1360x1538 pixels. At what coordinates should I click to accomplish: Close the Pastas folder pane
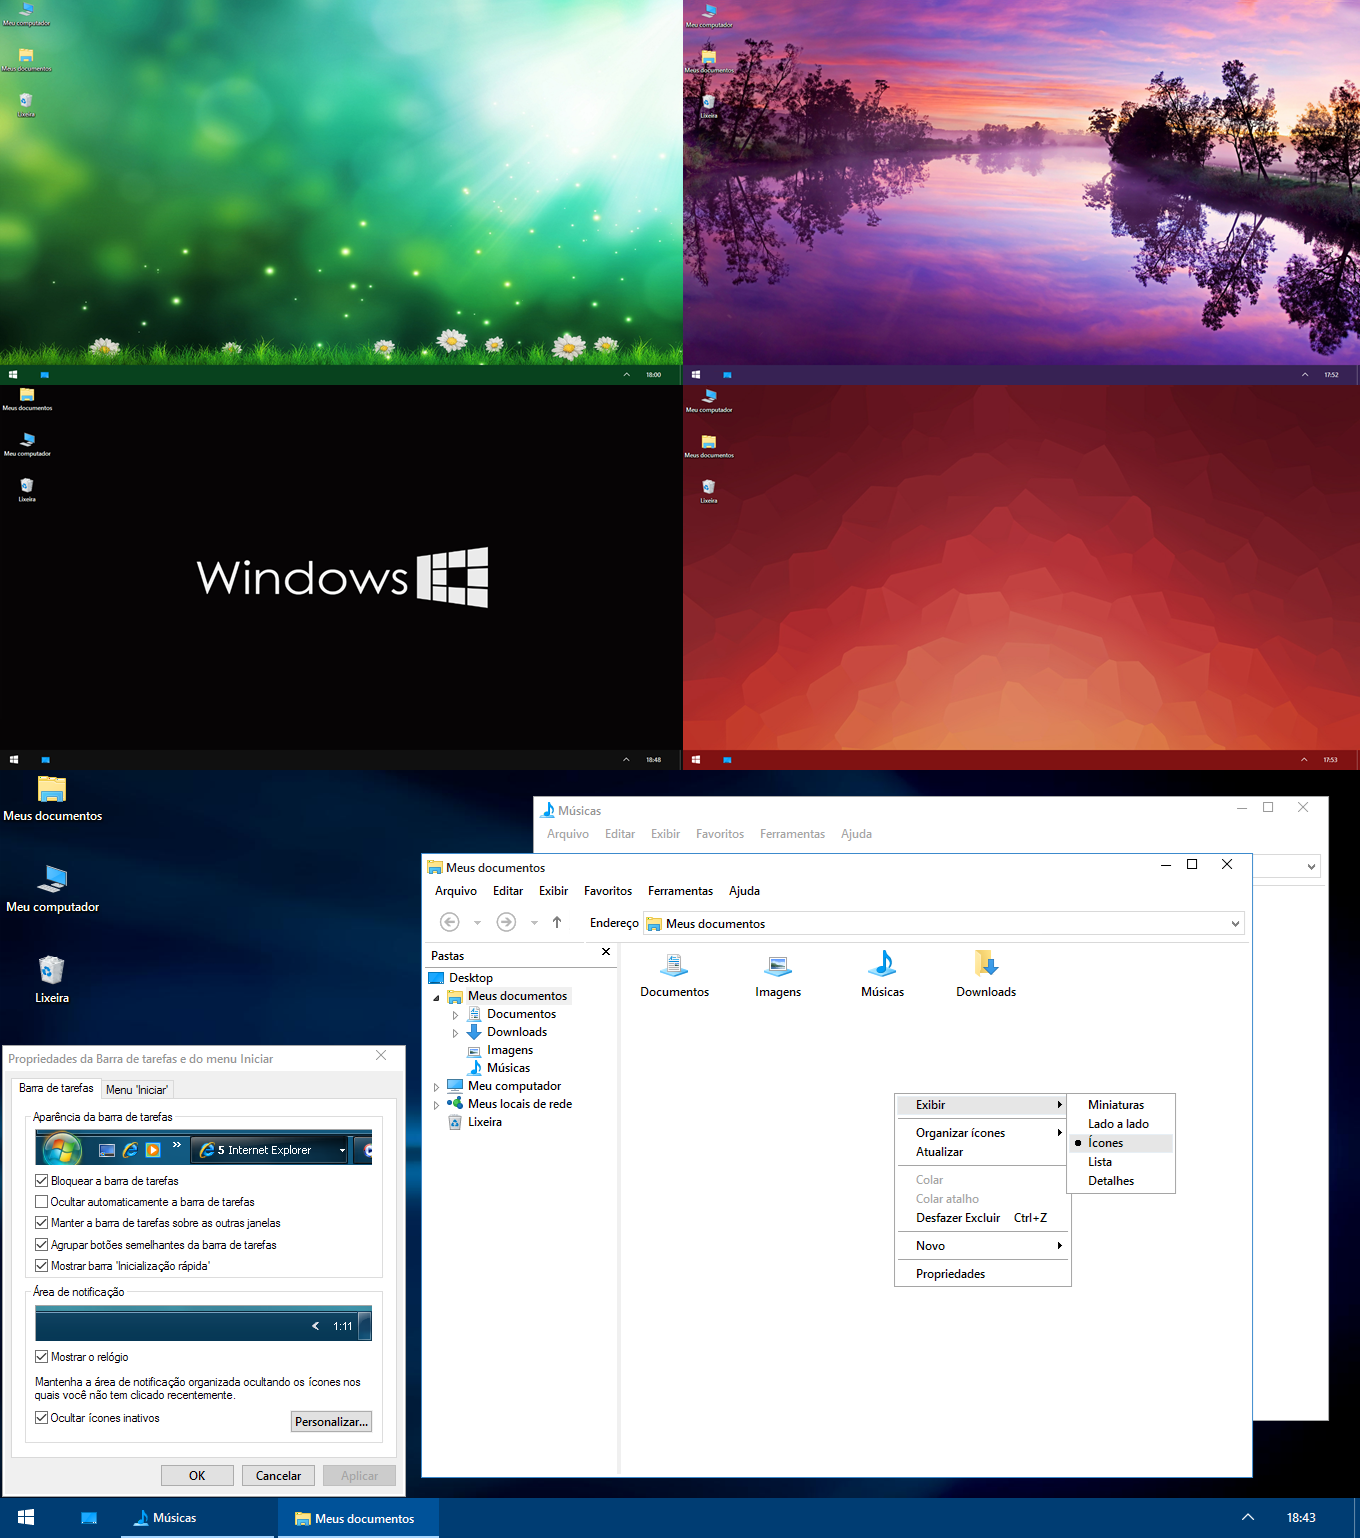(x=606, y=952)
